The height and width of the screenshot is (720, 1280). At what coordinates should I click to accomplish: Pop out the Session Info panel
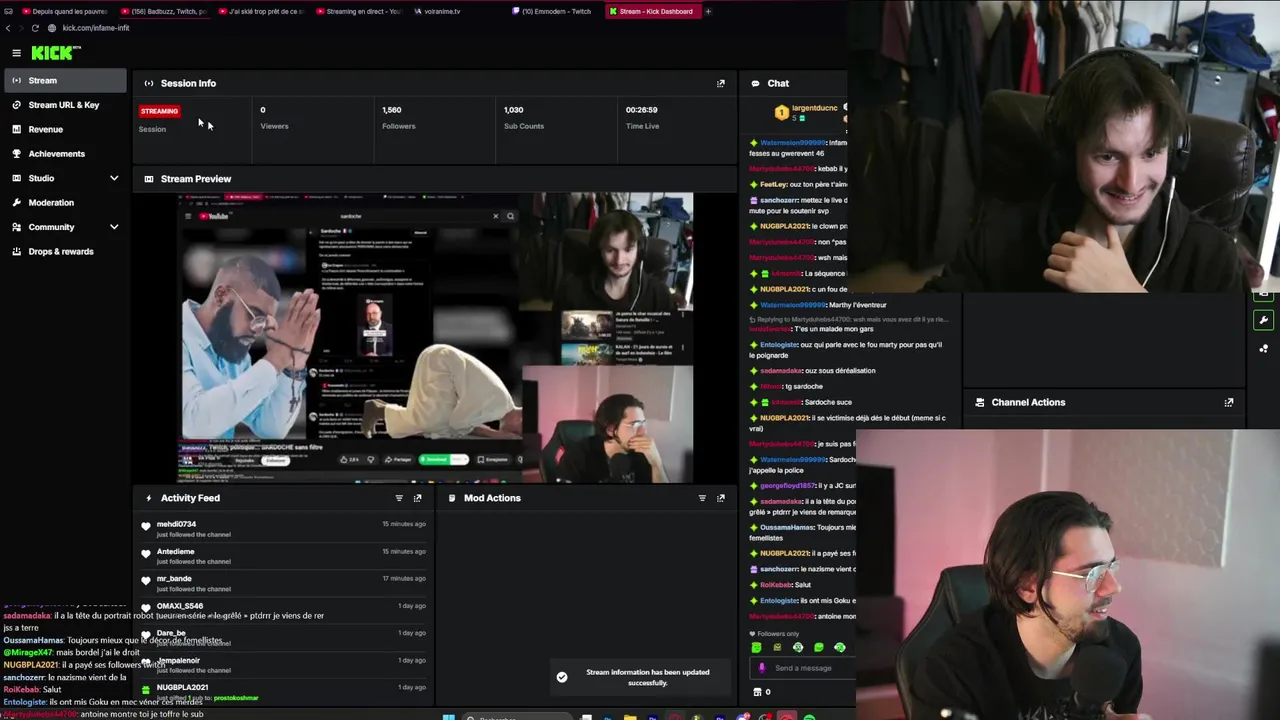tap(721, 83)
